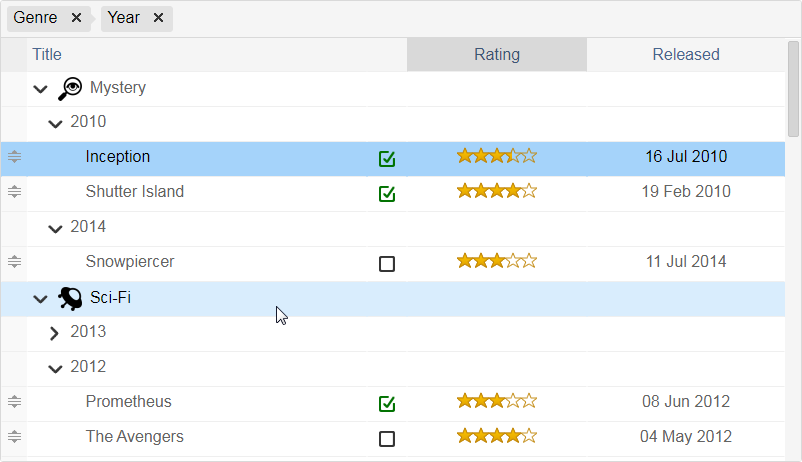
Task: Remove the Year grouping chip
Action: click(x=159, y=18)
